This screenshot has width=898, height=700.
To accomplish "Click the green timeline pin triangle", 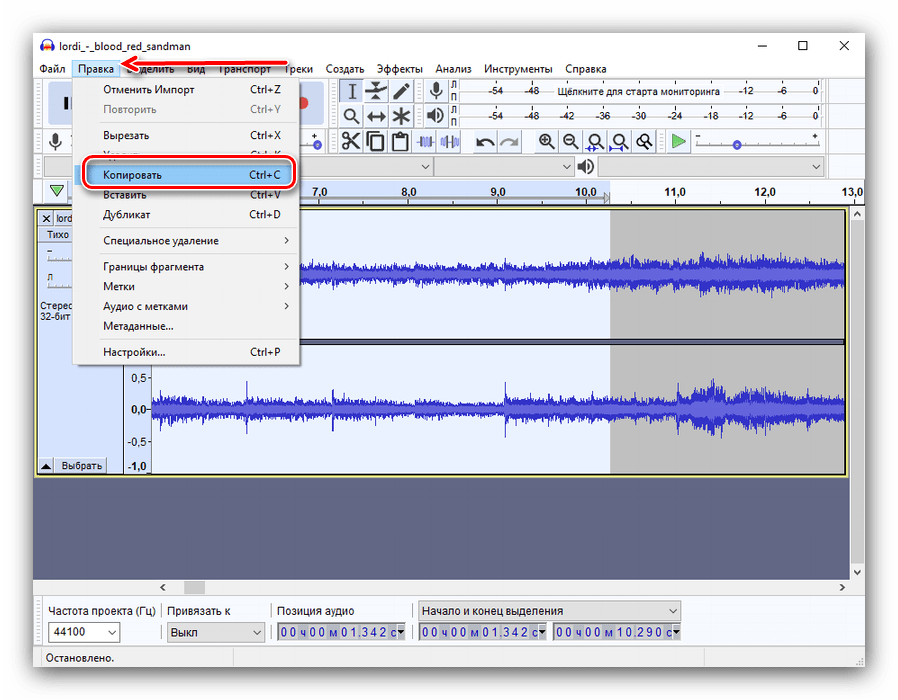I will [56, 190].
